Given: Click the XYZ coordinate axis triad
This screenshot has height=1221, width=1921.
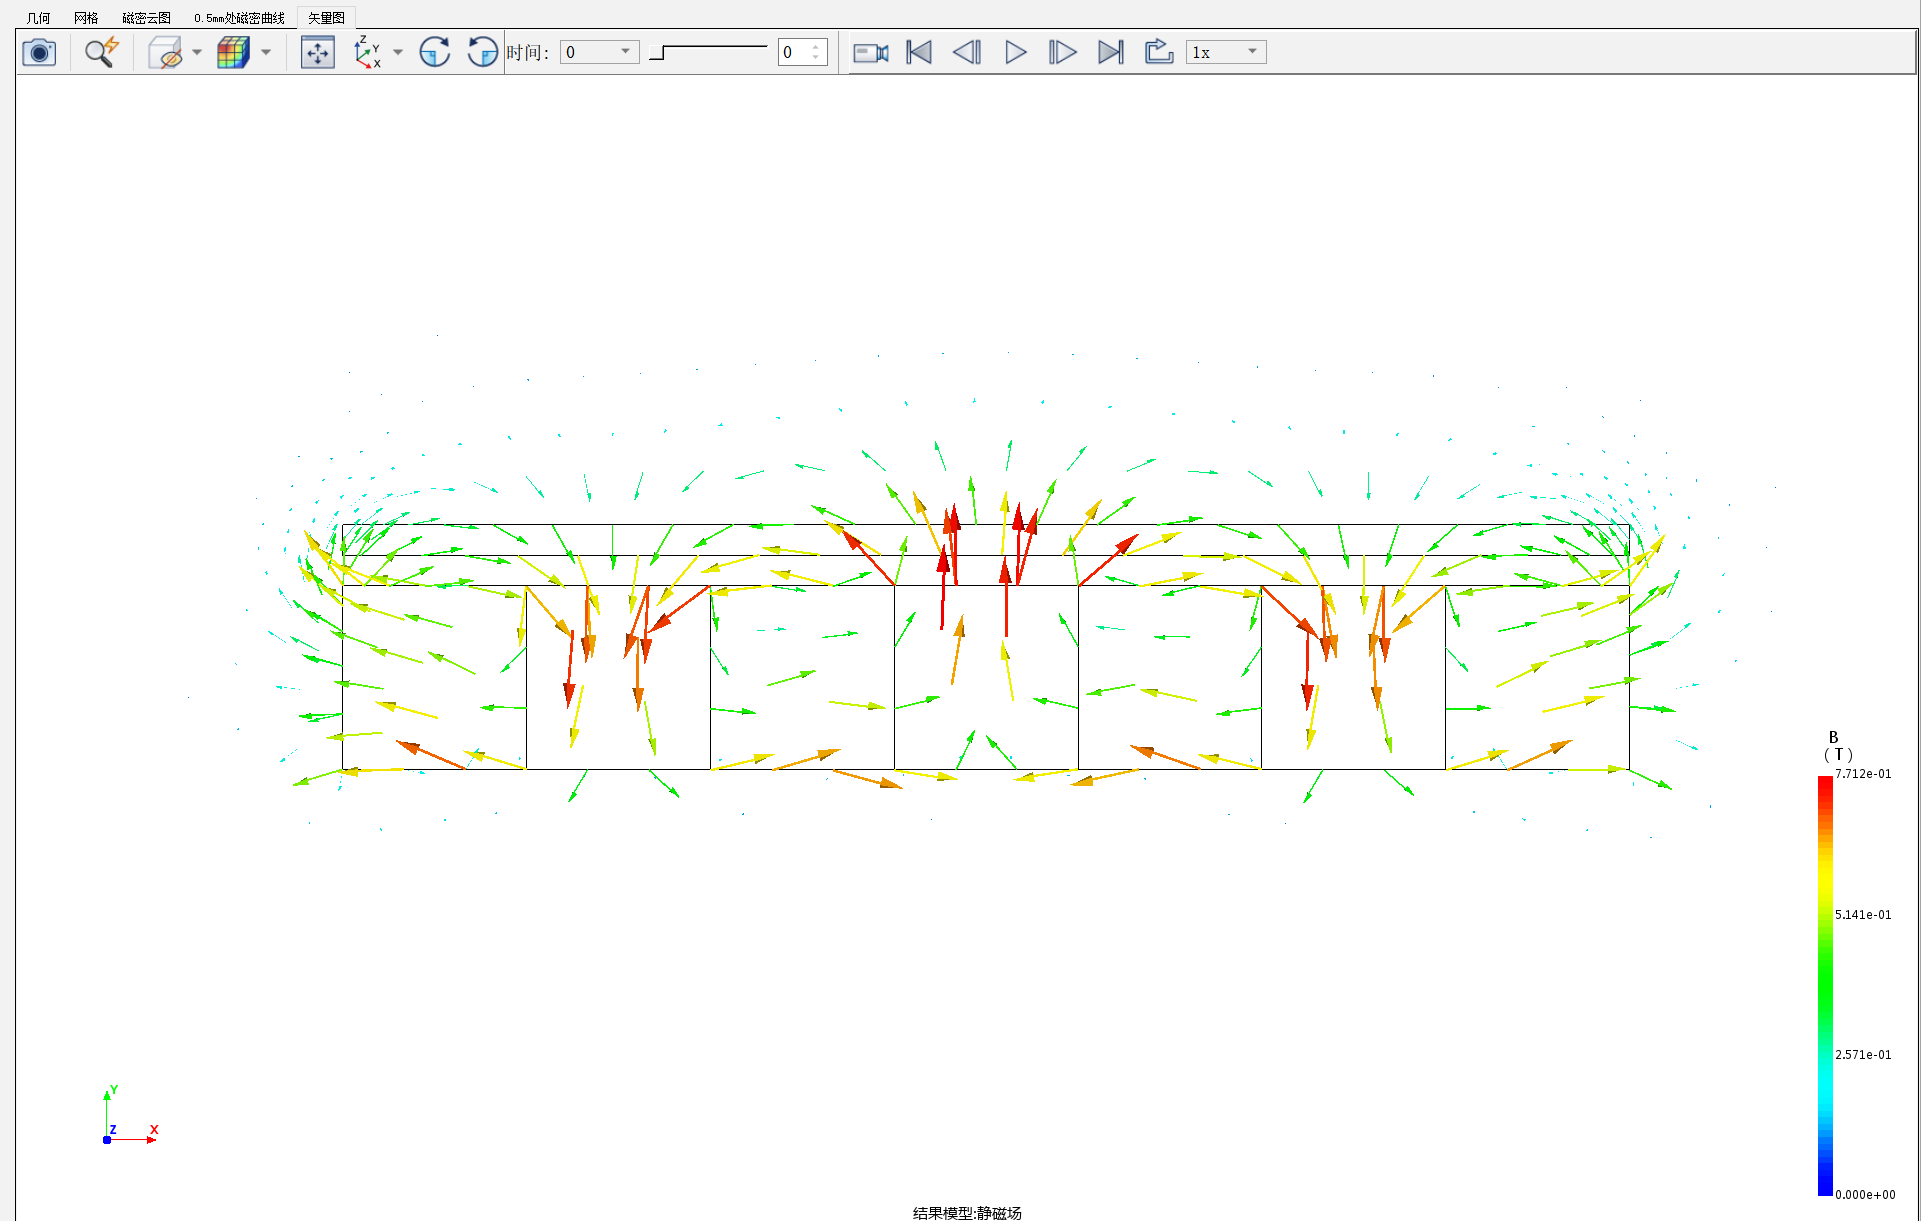Looking at the screenshot, I should coord(129,1115).
